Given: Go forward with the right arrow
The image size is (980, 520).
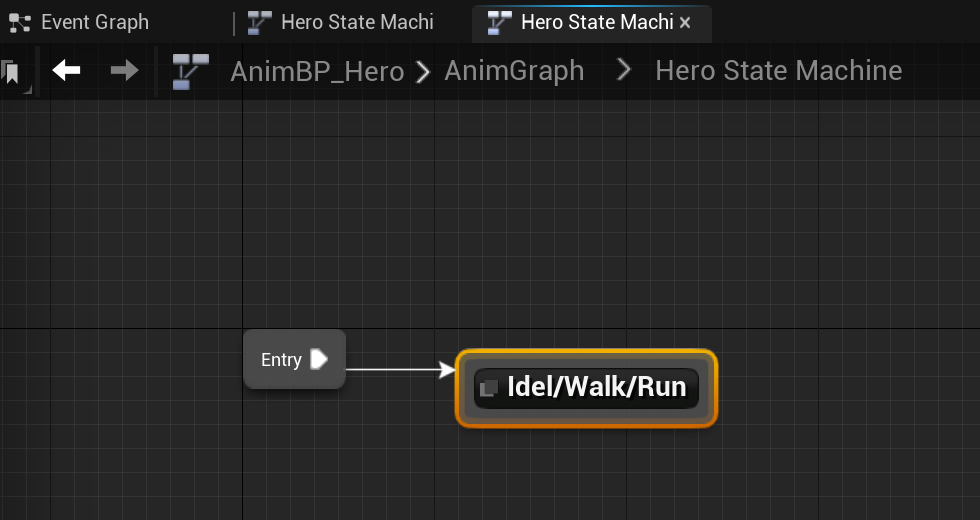Looking at the screenshot, I should [x=125, y=70].
